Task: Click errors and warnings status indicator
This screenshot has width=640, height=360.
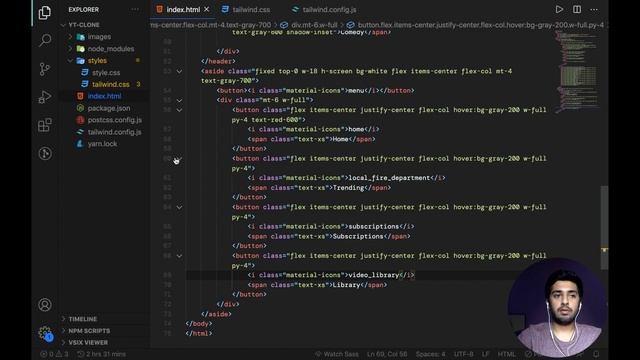Action: pos(54,354)
